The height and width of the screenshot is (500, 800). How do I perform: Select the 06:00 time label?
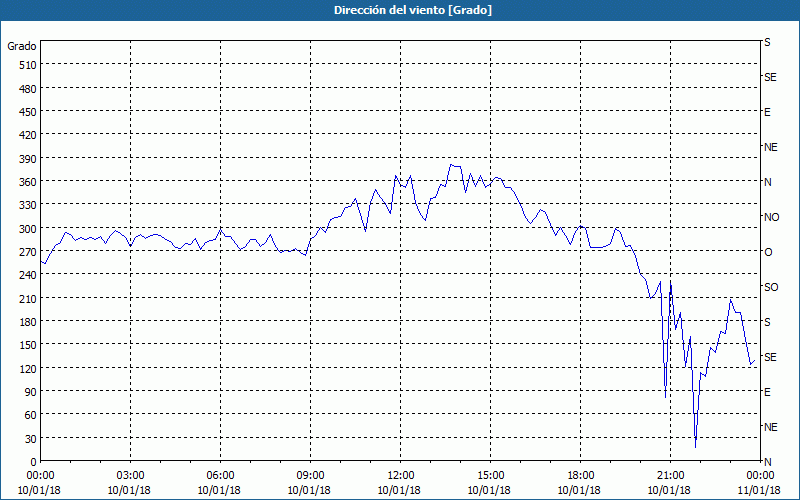220,476
